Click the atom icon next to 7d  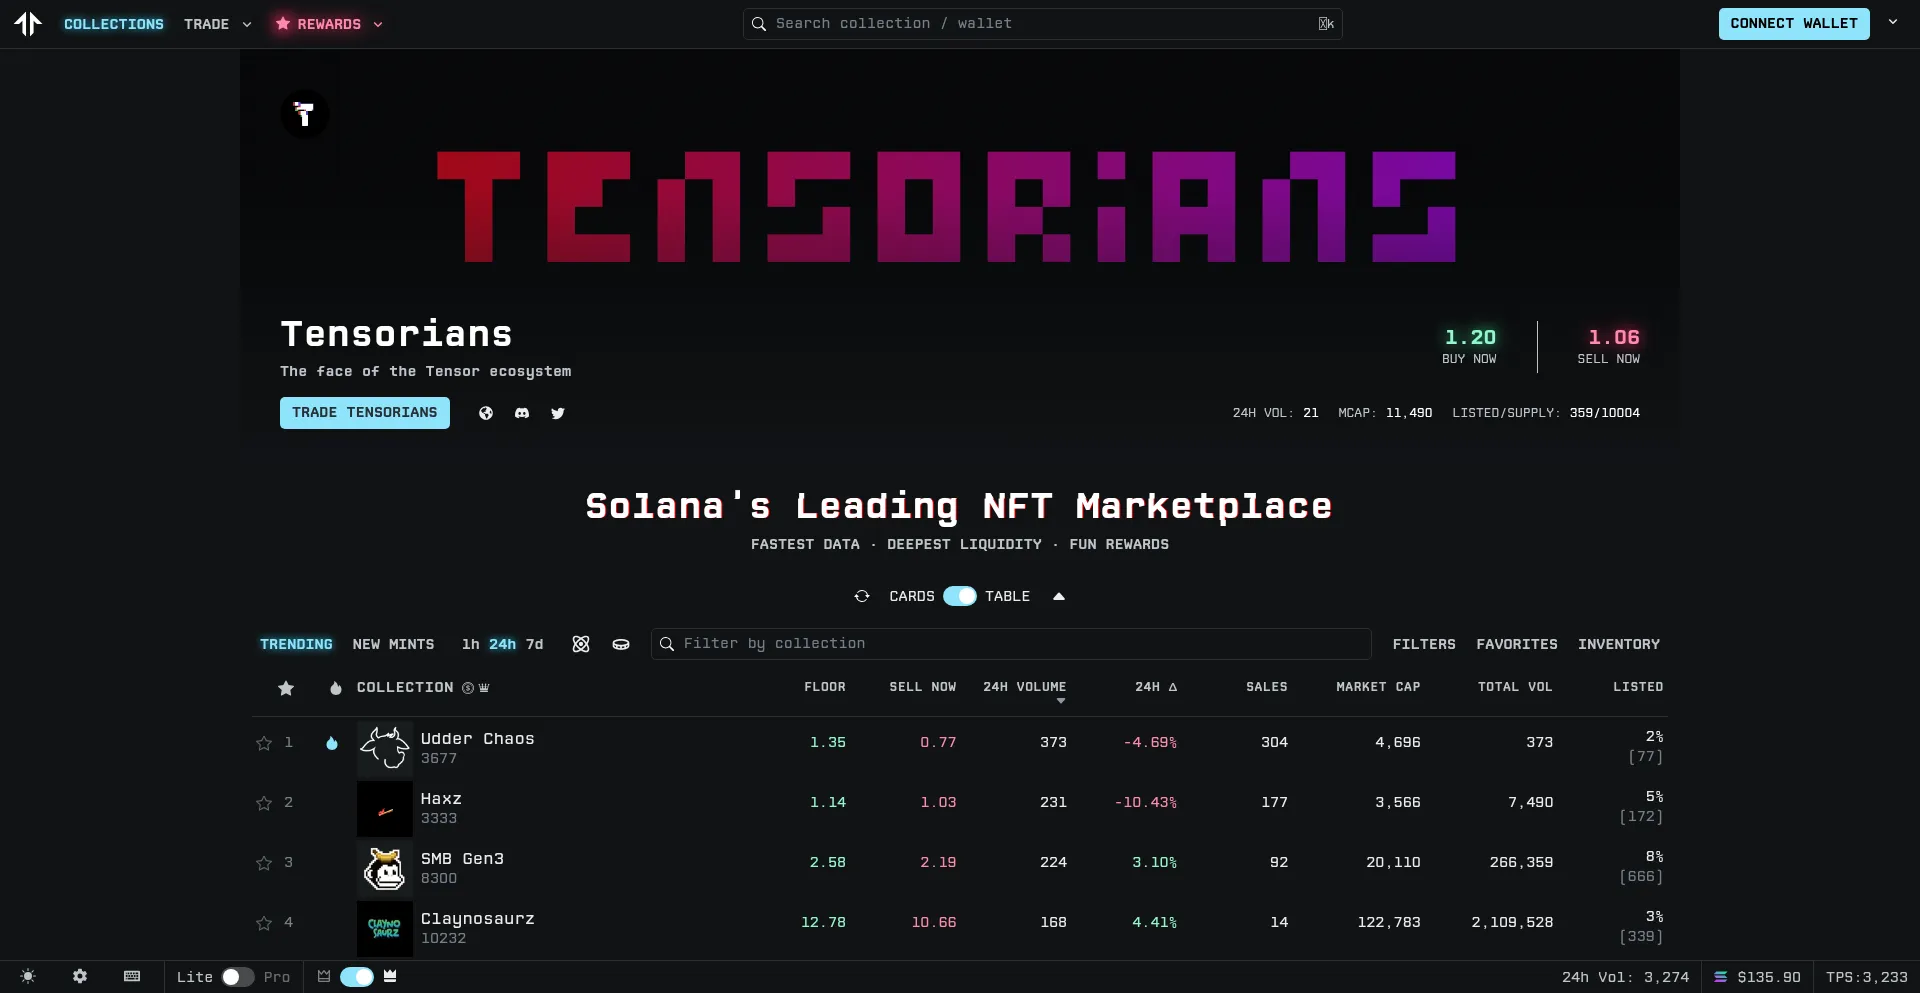[581, 644]
